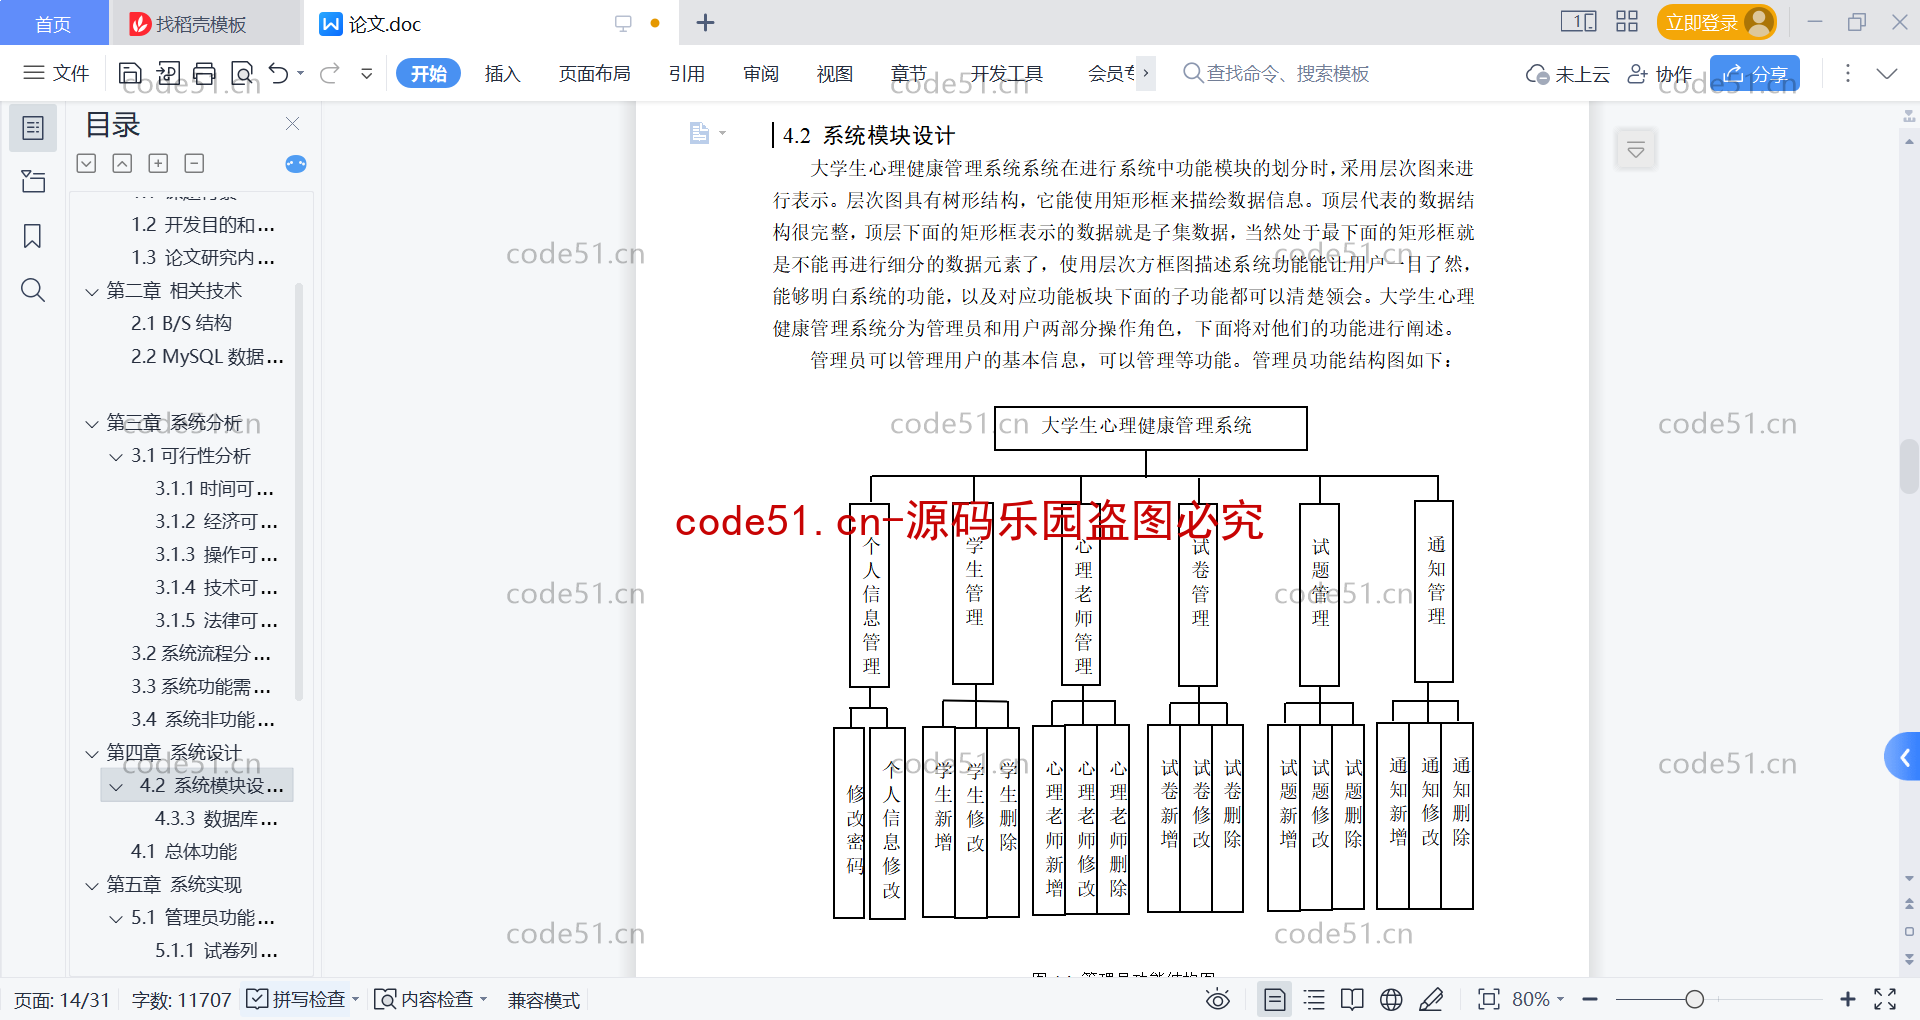Switch to outline view in status bar
Screen dimensions: 1920x1020
pyautogui.click(x=1314, y=999)
